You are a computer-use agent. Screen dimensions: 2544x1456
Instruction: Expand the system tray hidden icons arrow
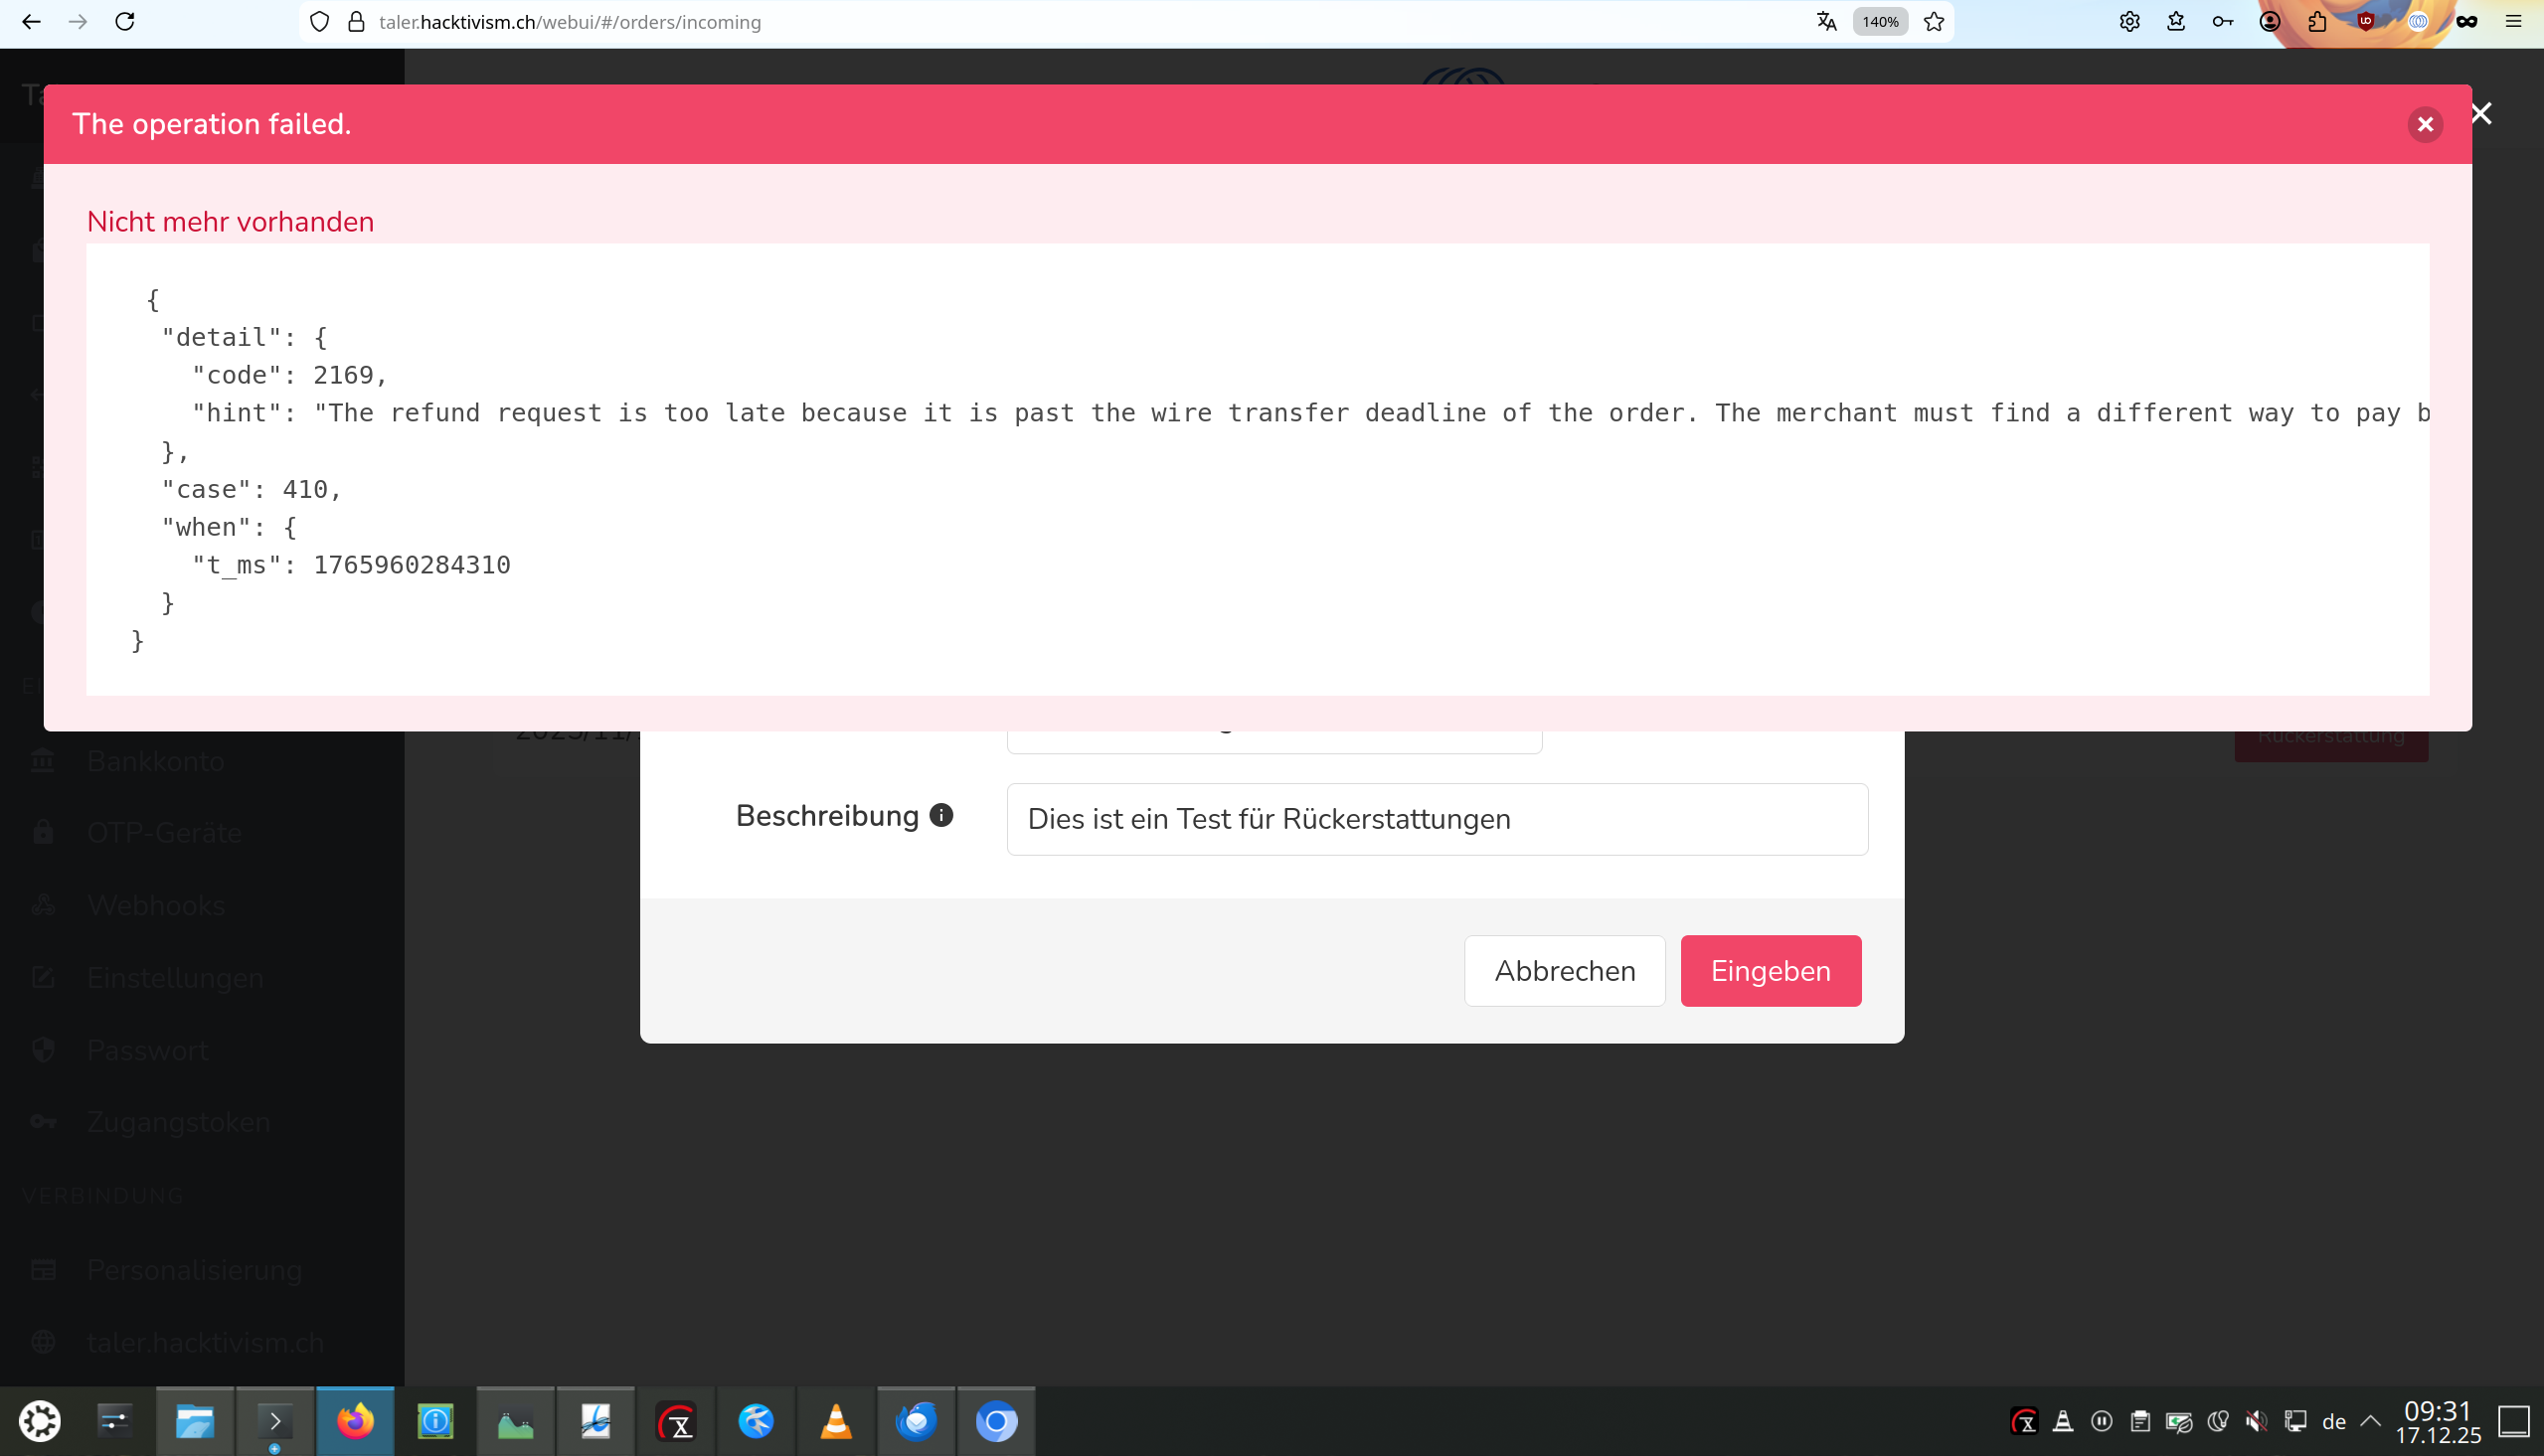2370,1421
